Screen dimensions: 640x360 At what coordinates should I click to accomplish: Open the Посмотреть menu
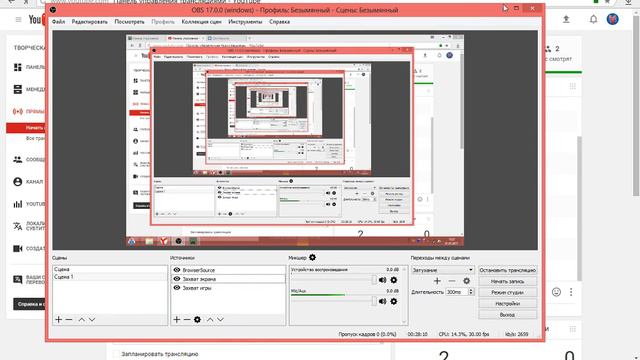coord(129,22)
